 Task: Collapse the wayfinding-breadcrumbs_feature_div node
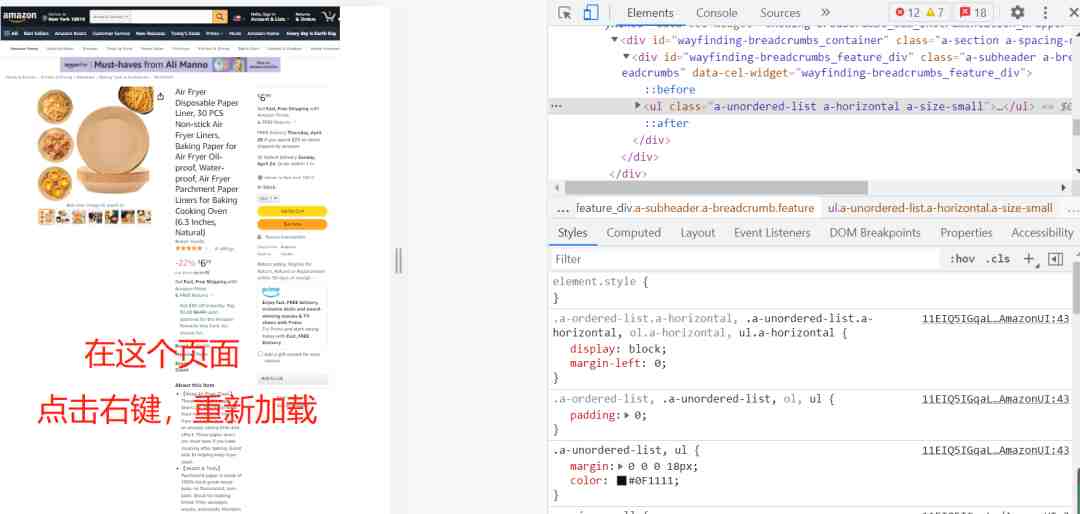coord(627,56)
